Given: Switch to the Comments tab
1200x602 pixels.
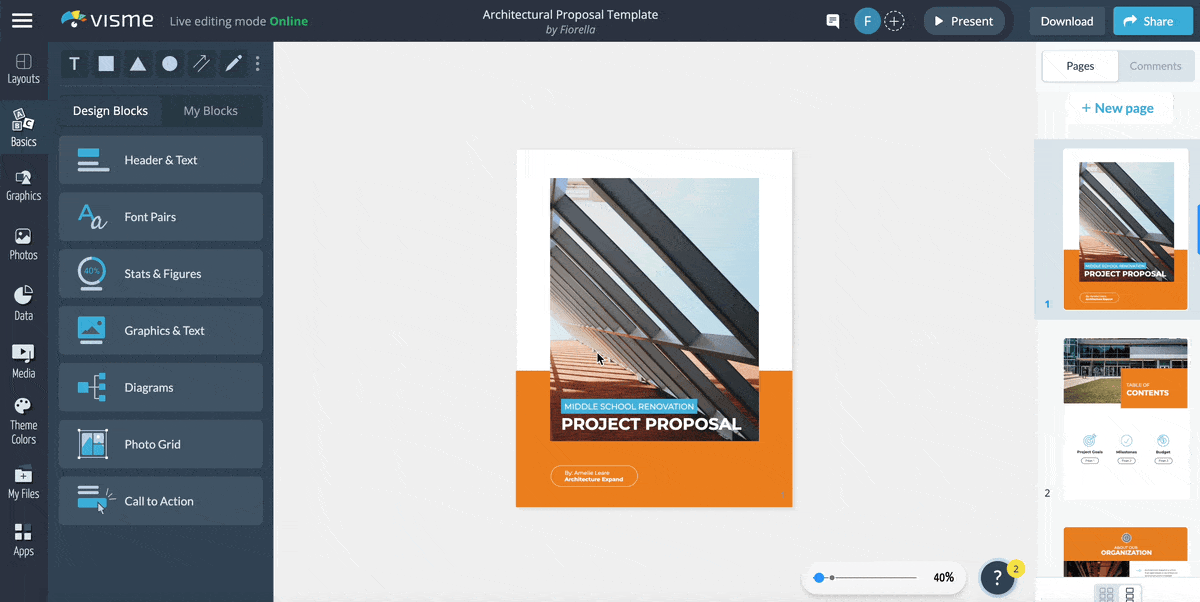Looking at the screenshot, I should [1155, 66].
